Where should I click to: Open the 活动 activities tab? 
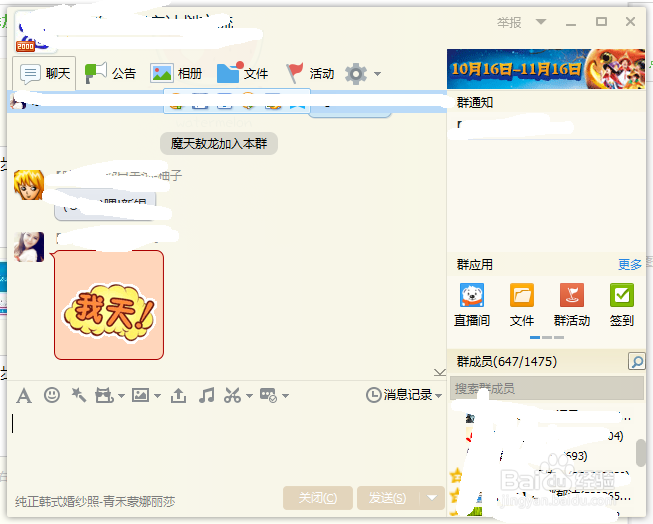click(x=310, y=74)
